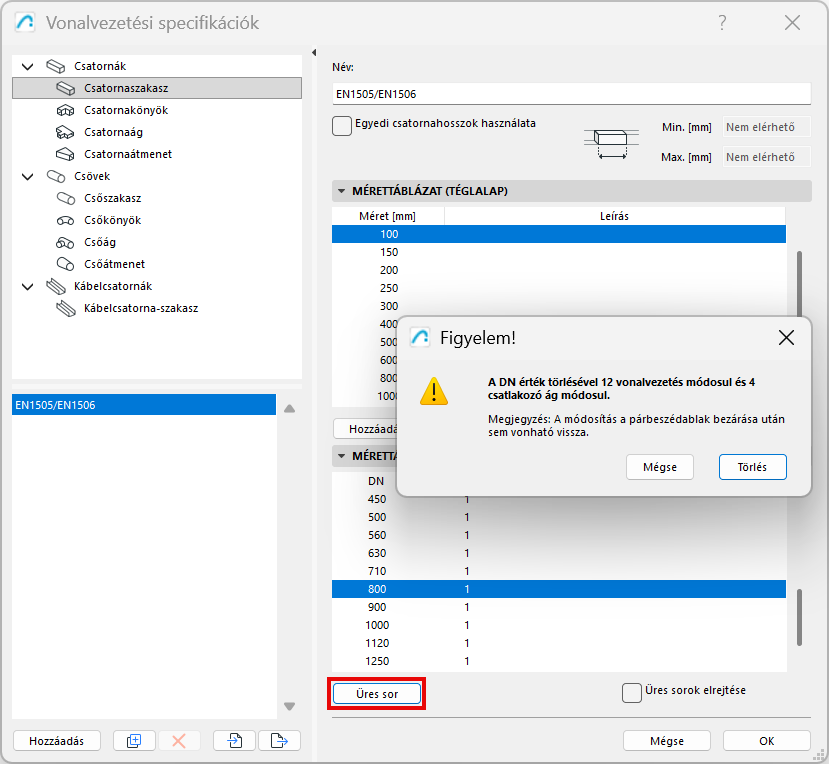The image size is (829, 764).
Task: Click the Csövek pipes category icon
Action: [x=56, y=176]
